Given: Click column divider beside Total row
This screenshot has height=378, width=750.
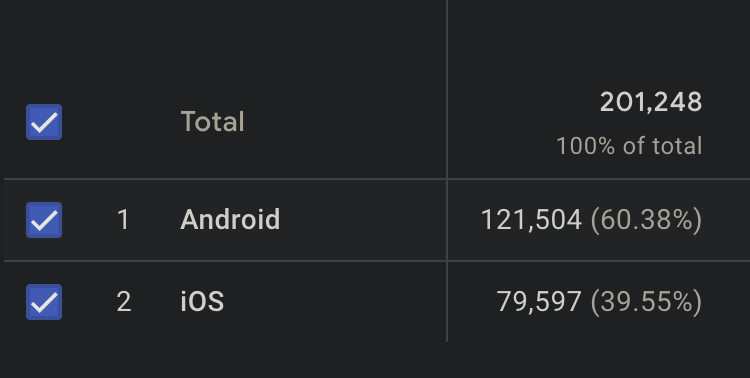Looking at the screenshot, I should tap(447, 89).
